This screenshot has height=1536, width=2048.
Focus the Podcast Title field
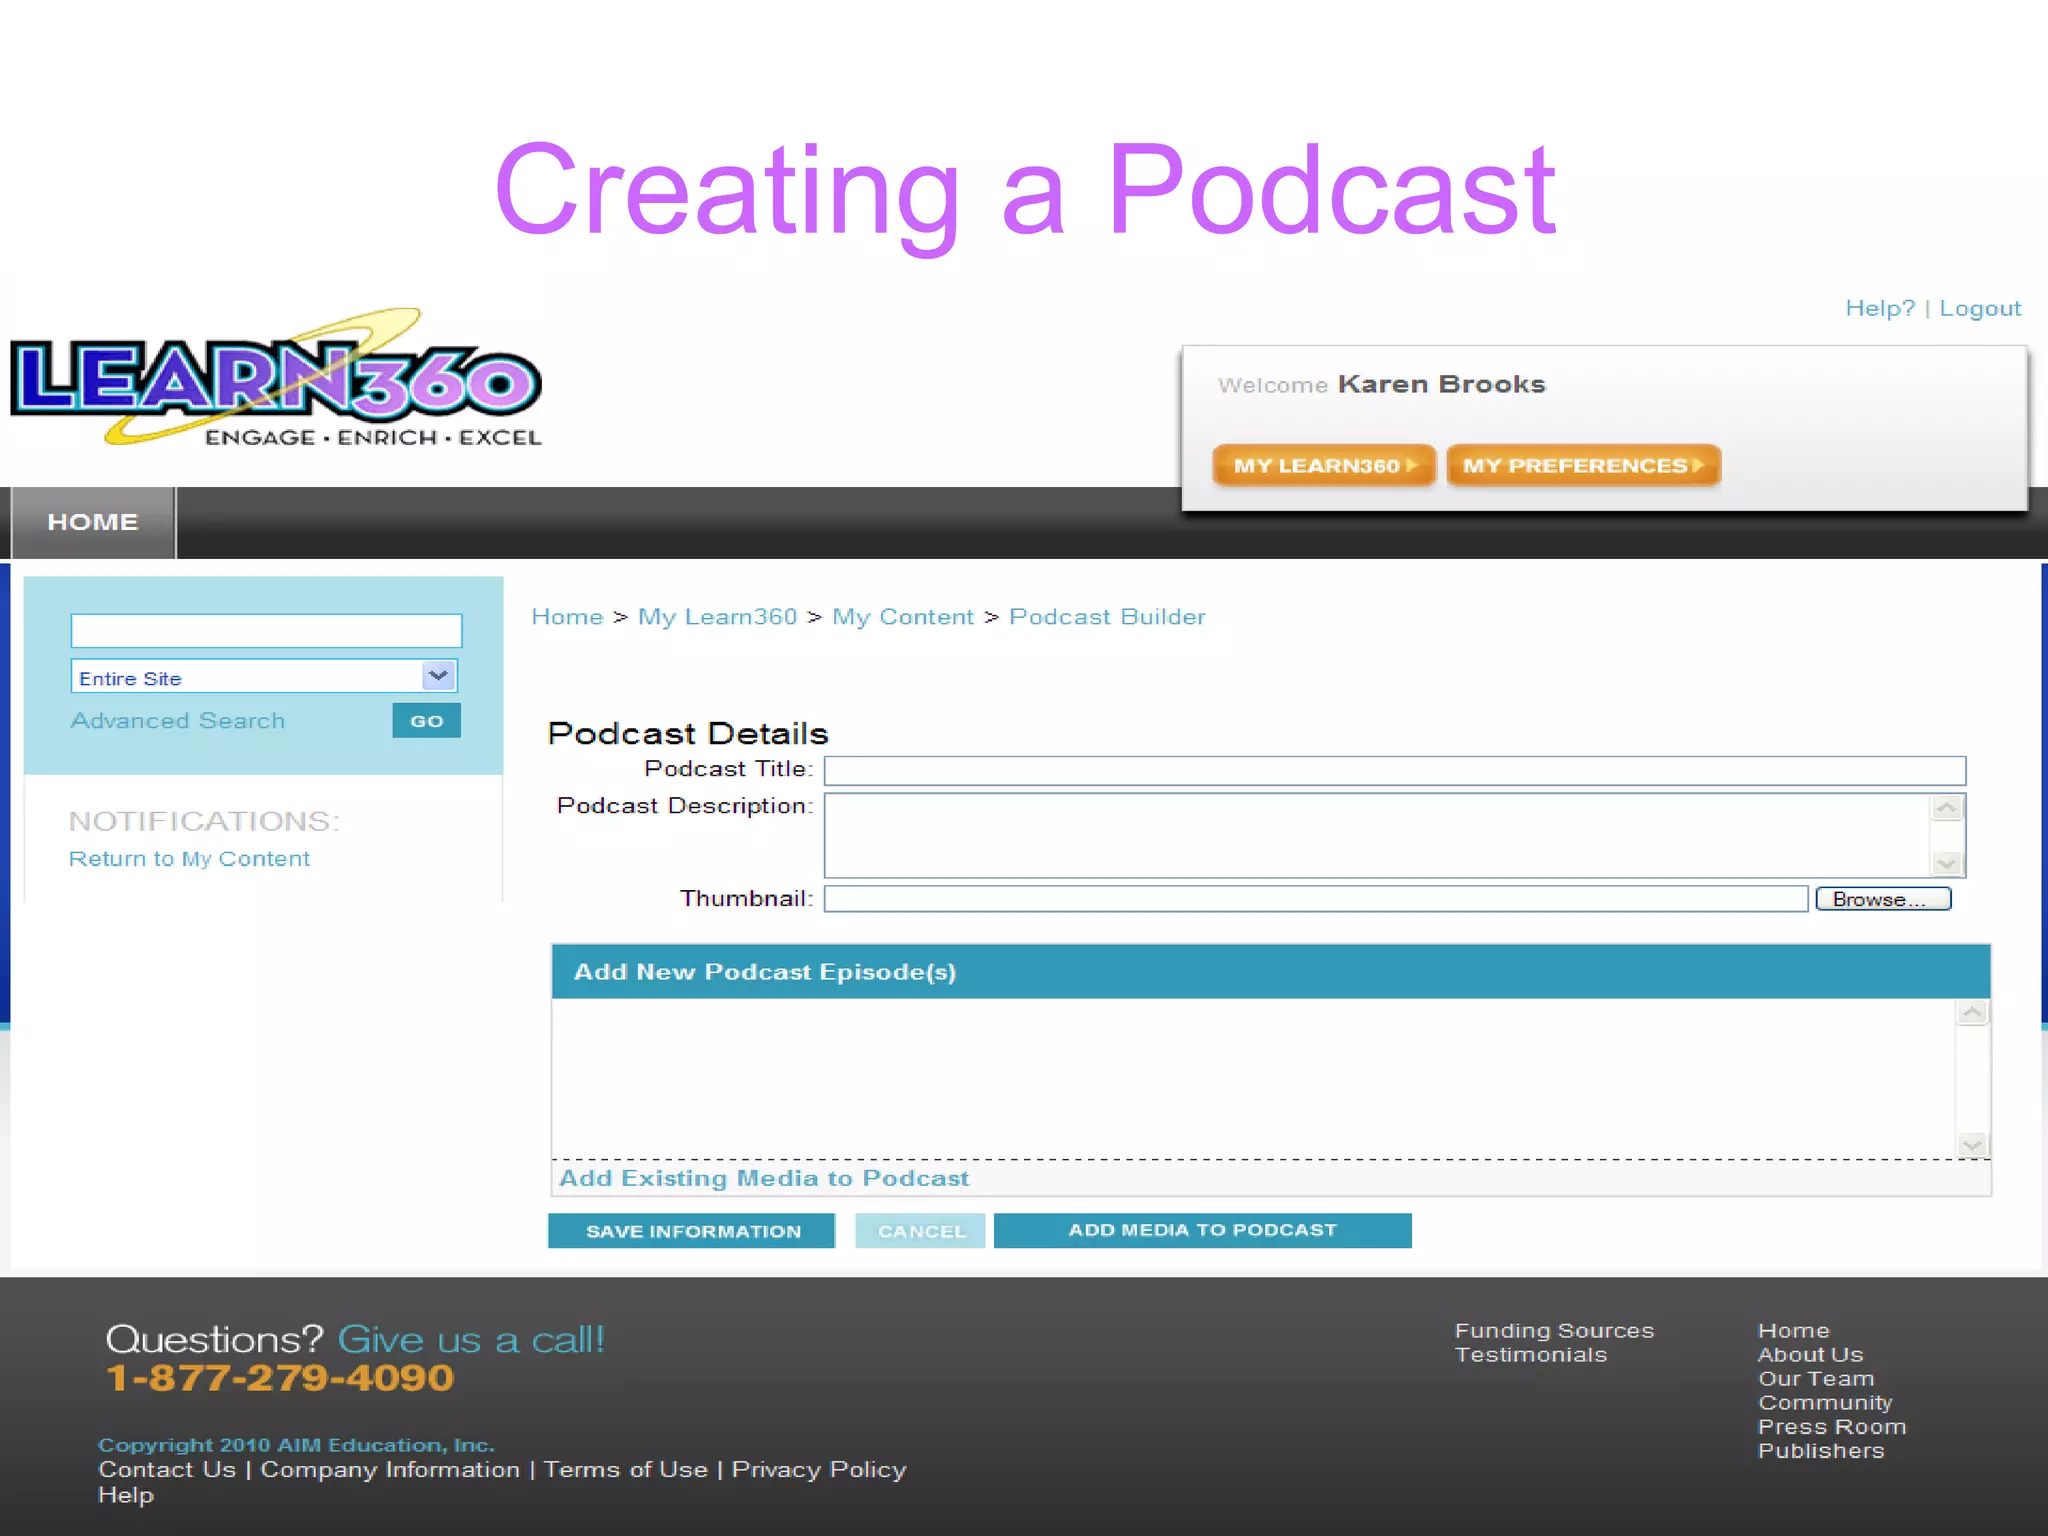click(x=1394, y=770)
